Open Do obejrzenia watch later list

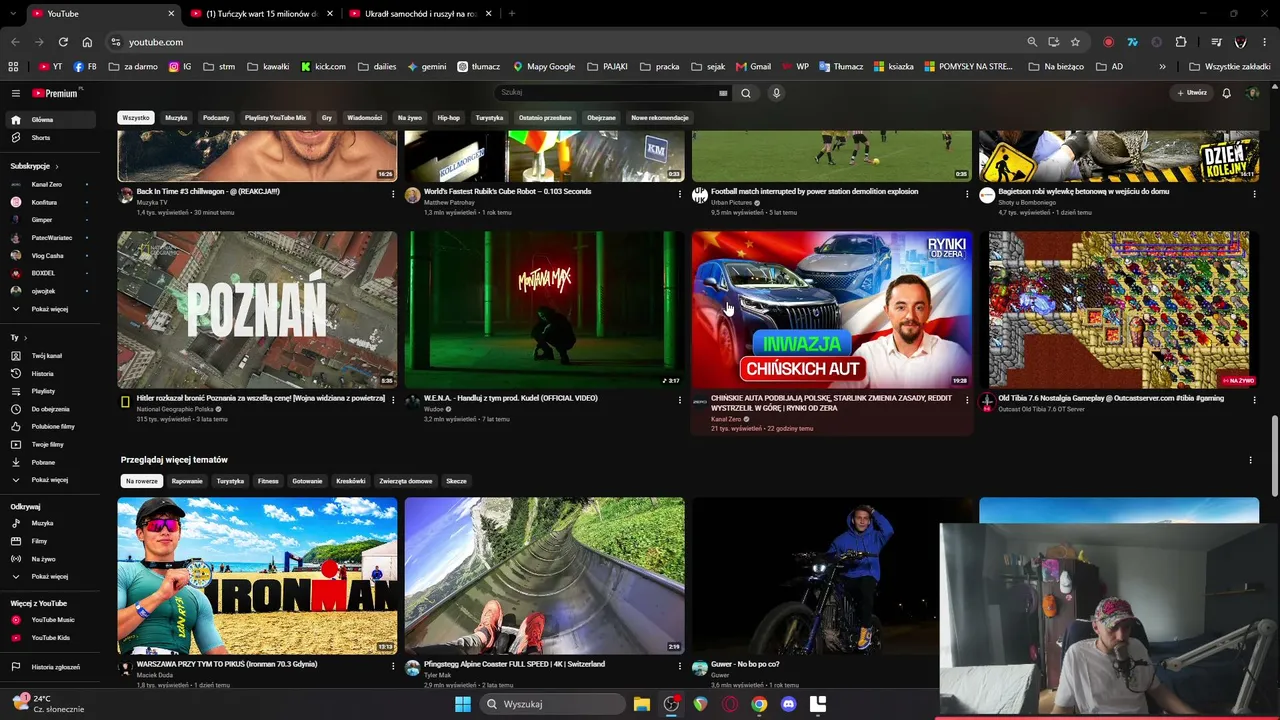(x=48, y=409)
